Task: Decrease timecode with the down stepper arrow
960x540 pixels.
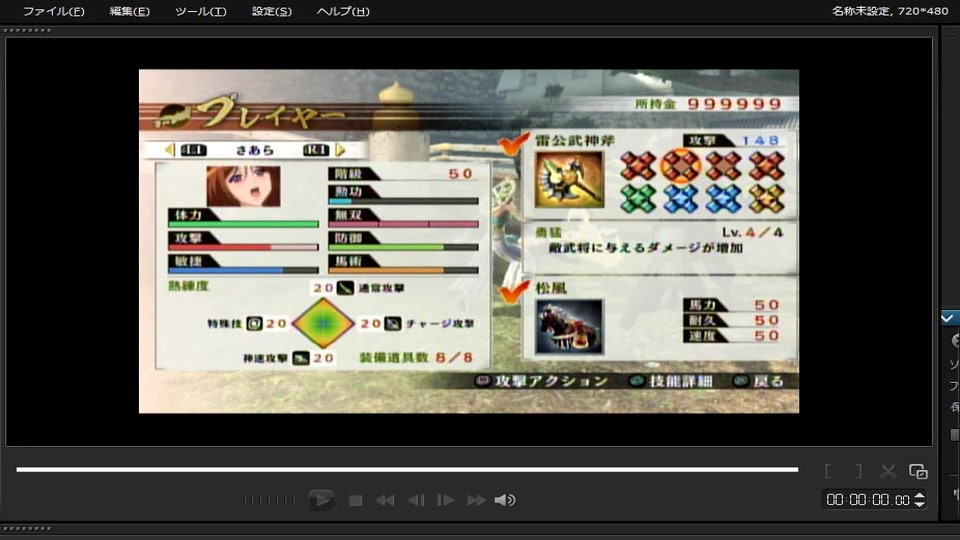Action: pos(919,504)
